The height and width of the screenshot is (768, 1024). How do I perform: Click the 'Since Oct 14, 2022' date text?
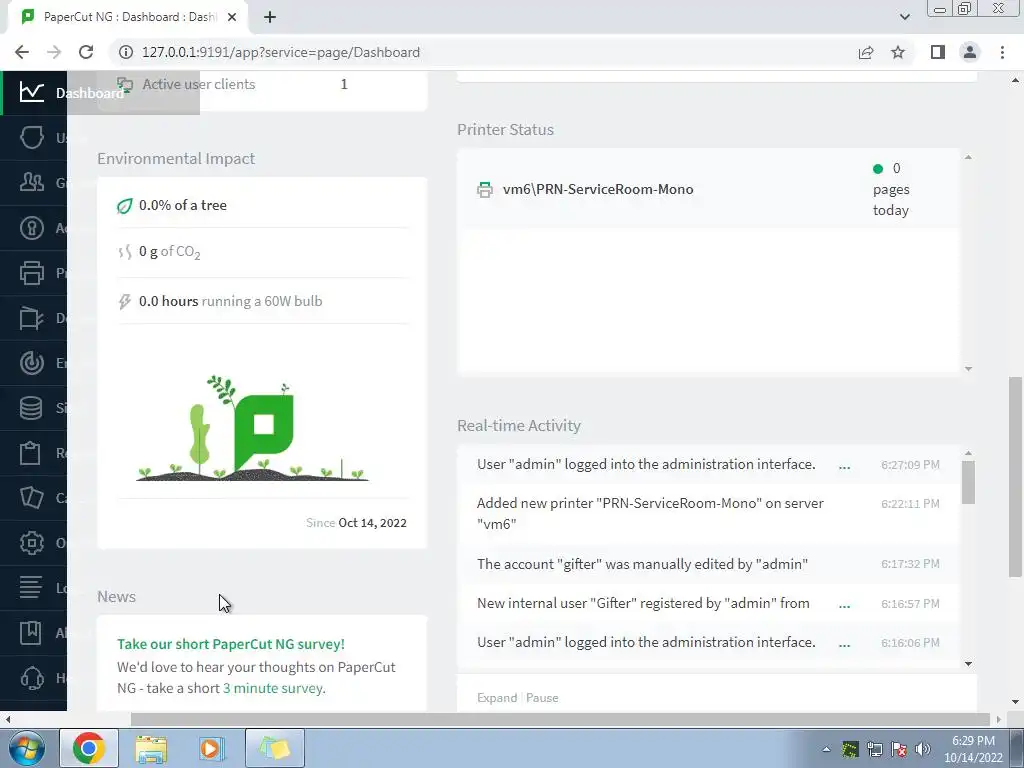(x=356, y=523)
